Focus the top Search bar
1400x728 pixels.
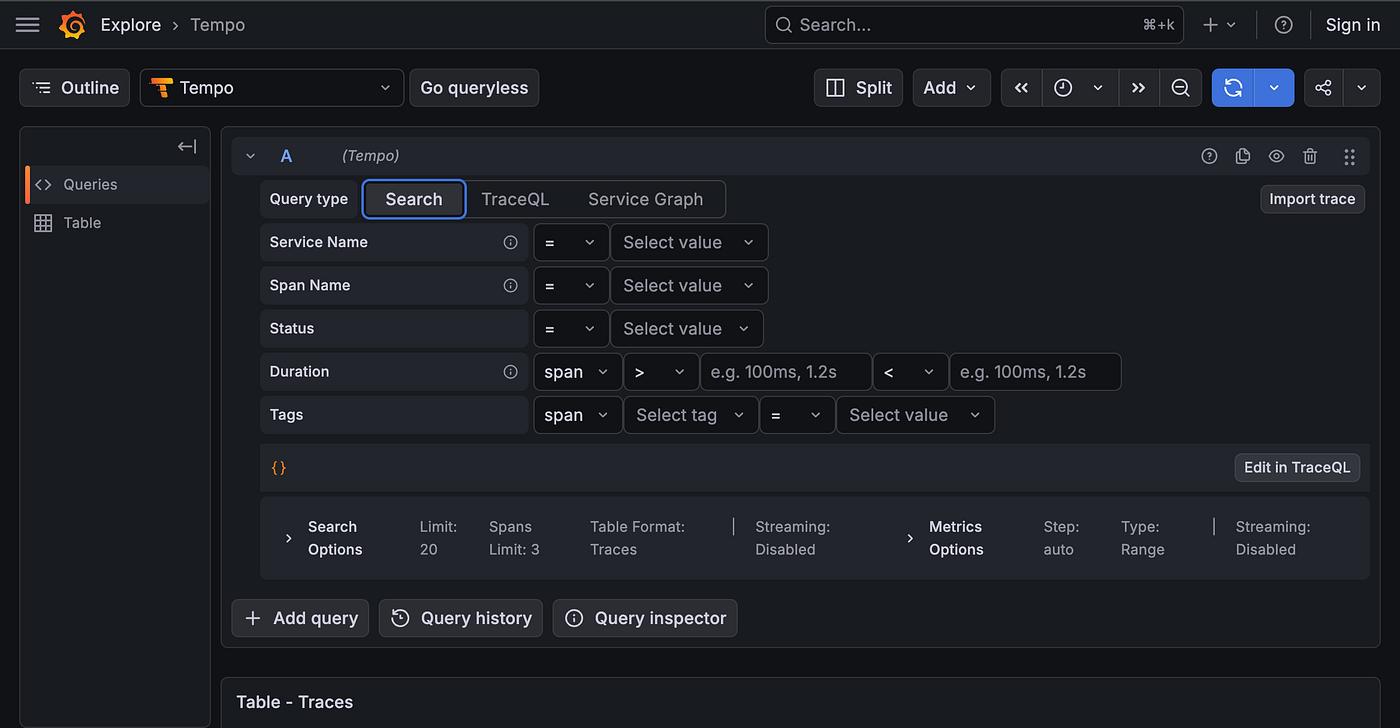(974, 25)
